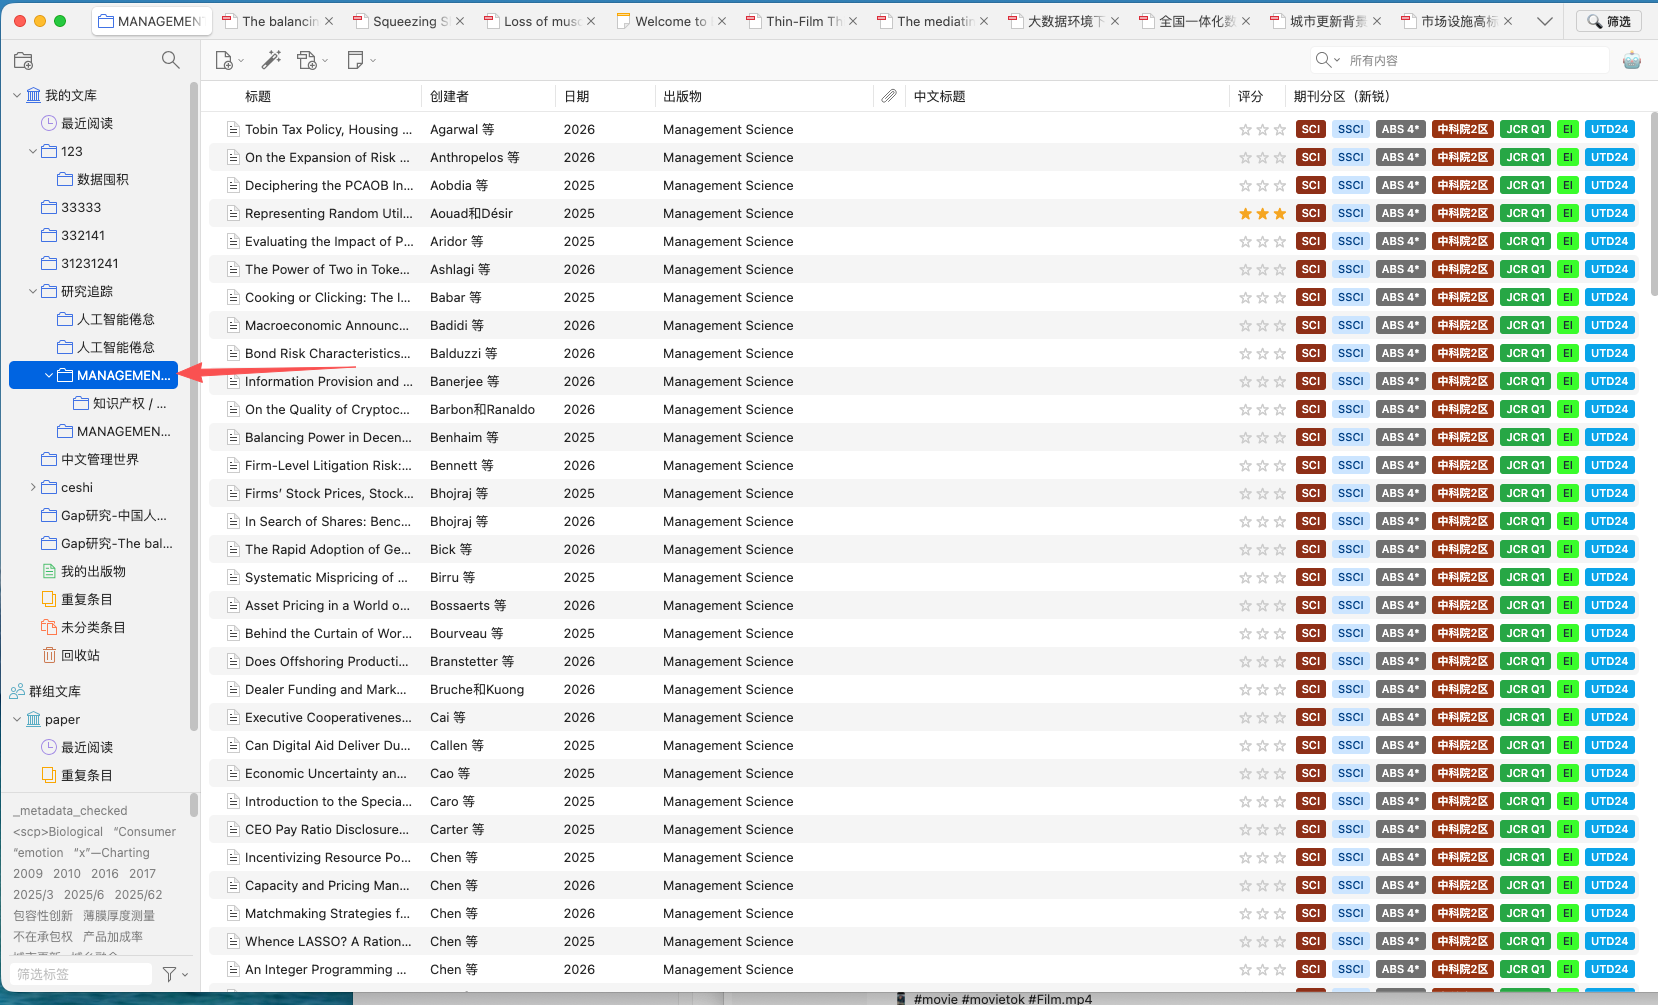Open the robot assistant icon in toolbar
Image resolution: width=1658 pixels, height=1005 pixels.
[x=1632, y=60]
